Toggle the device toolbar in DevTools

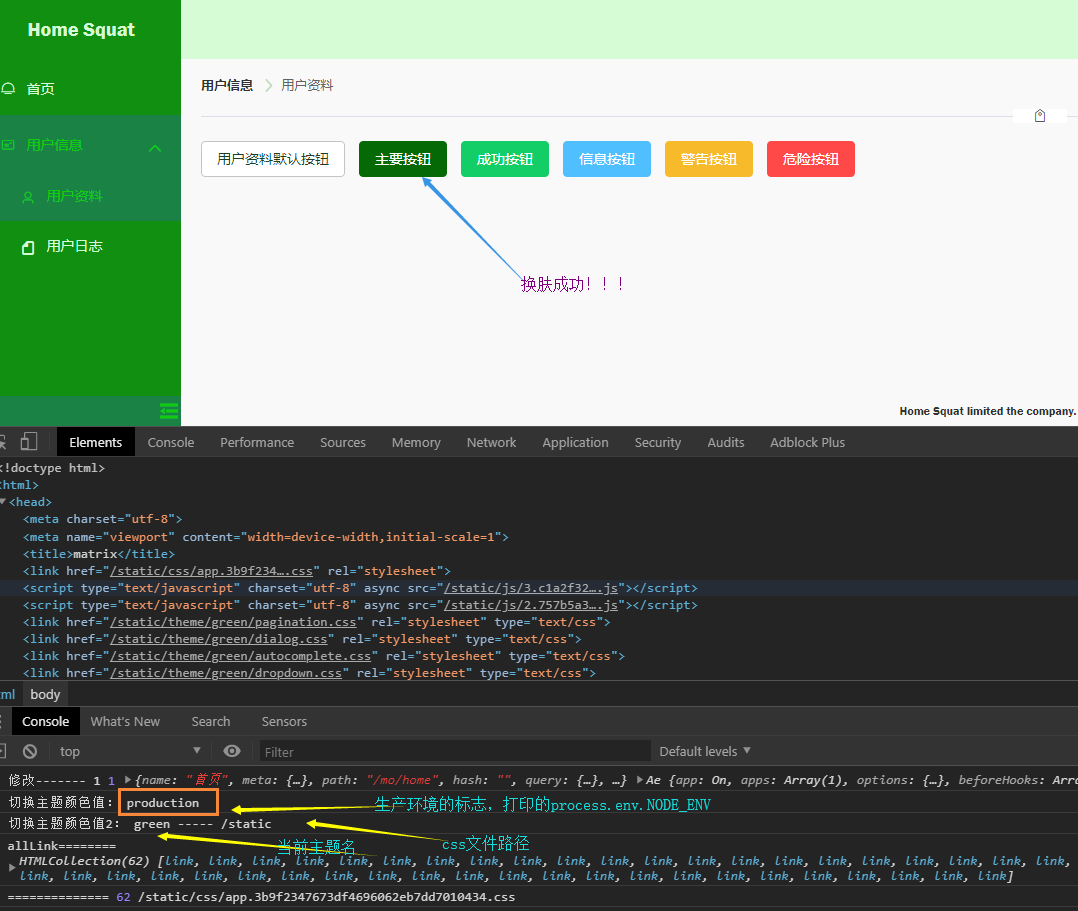(x=28, y=441)
